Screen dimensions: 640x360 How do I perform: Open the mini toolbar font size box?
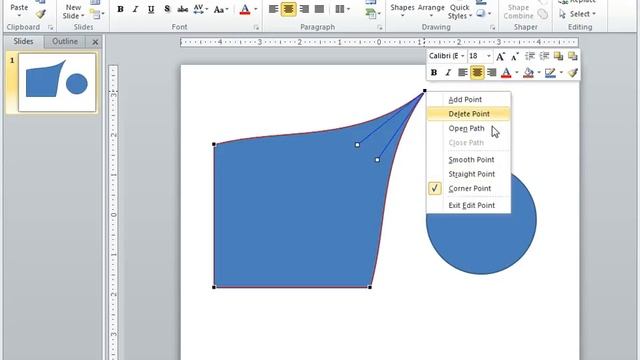480,56
